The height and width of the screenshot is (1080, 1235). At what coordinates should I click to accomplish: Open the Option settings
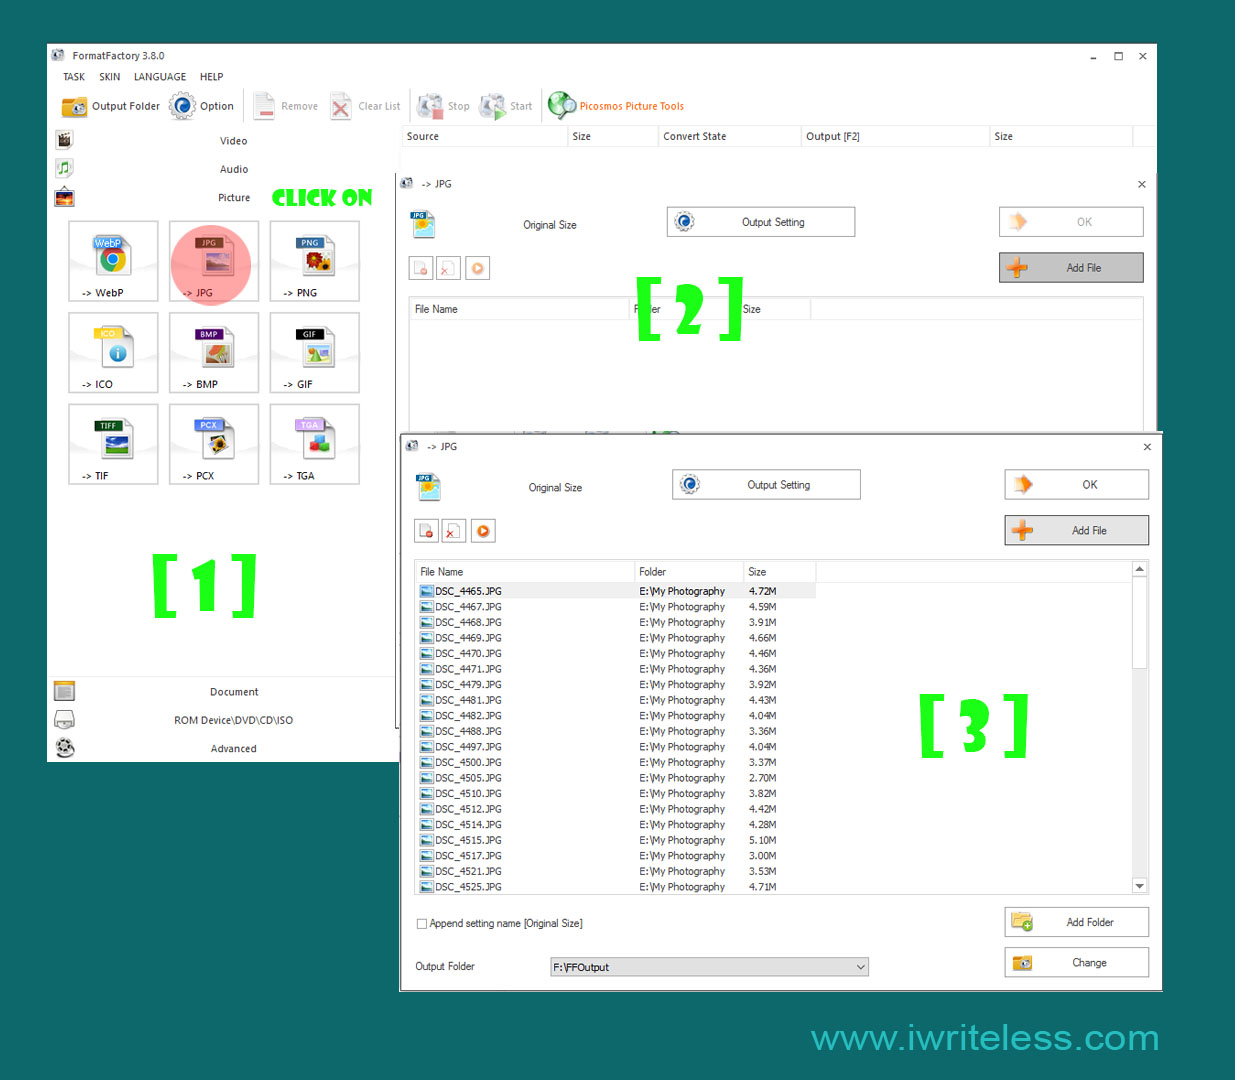[x=202, y=106]
